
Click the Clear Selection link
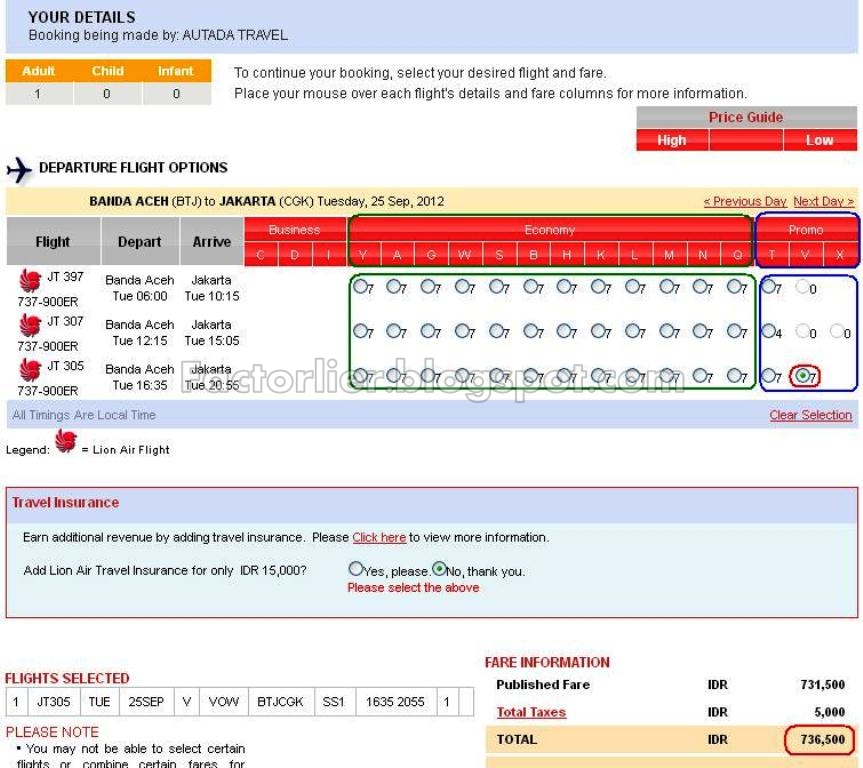point(810,415)
